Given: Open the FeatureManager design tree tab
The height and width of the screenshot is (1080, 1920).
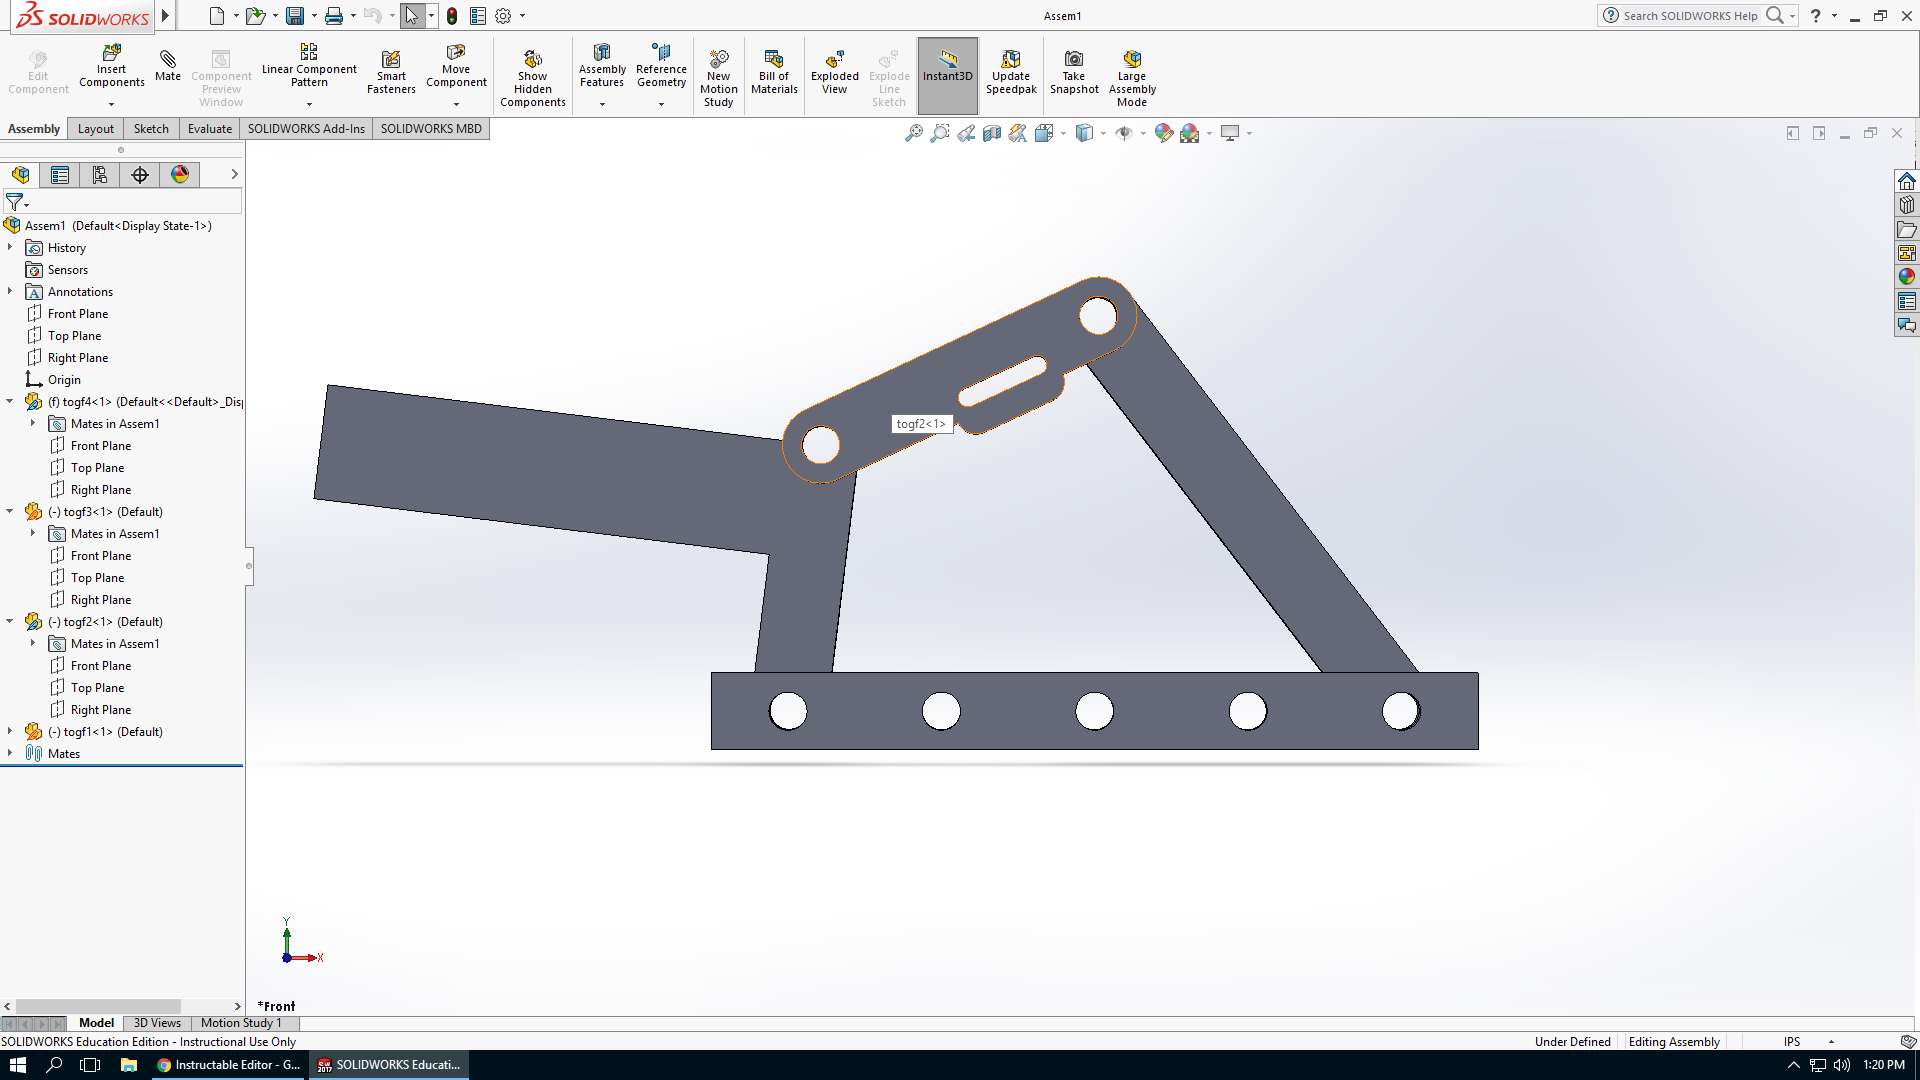Looking at the screenshot, I should [20, 175].
